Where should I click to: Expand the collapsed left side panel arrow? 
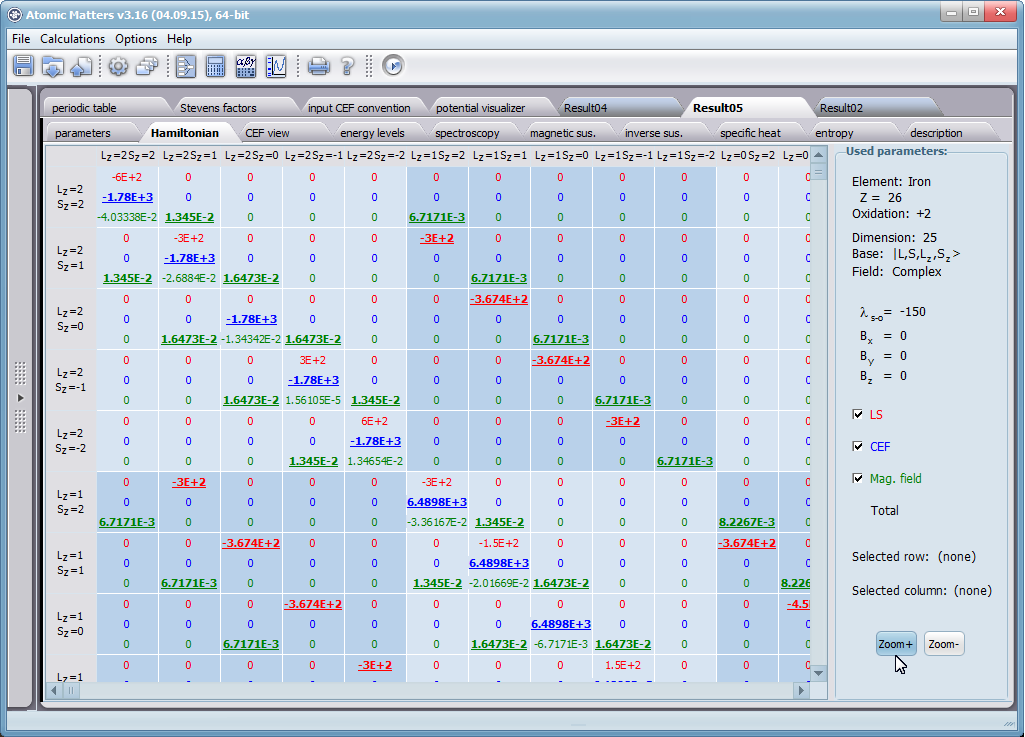click(19, 398)
